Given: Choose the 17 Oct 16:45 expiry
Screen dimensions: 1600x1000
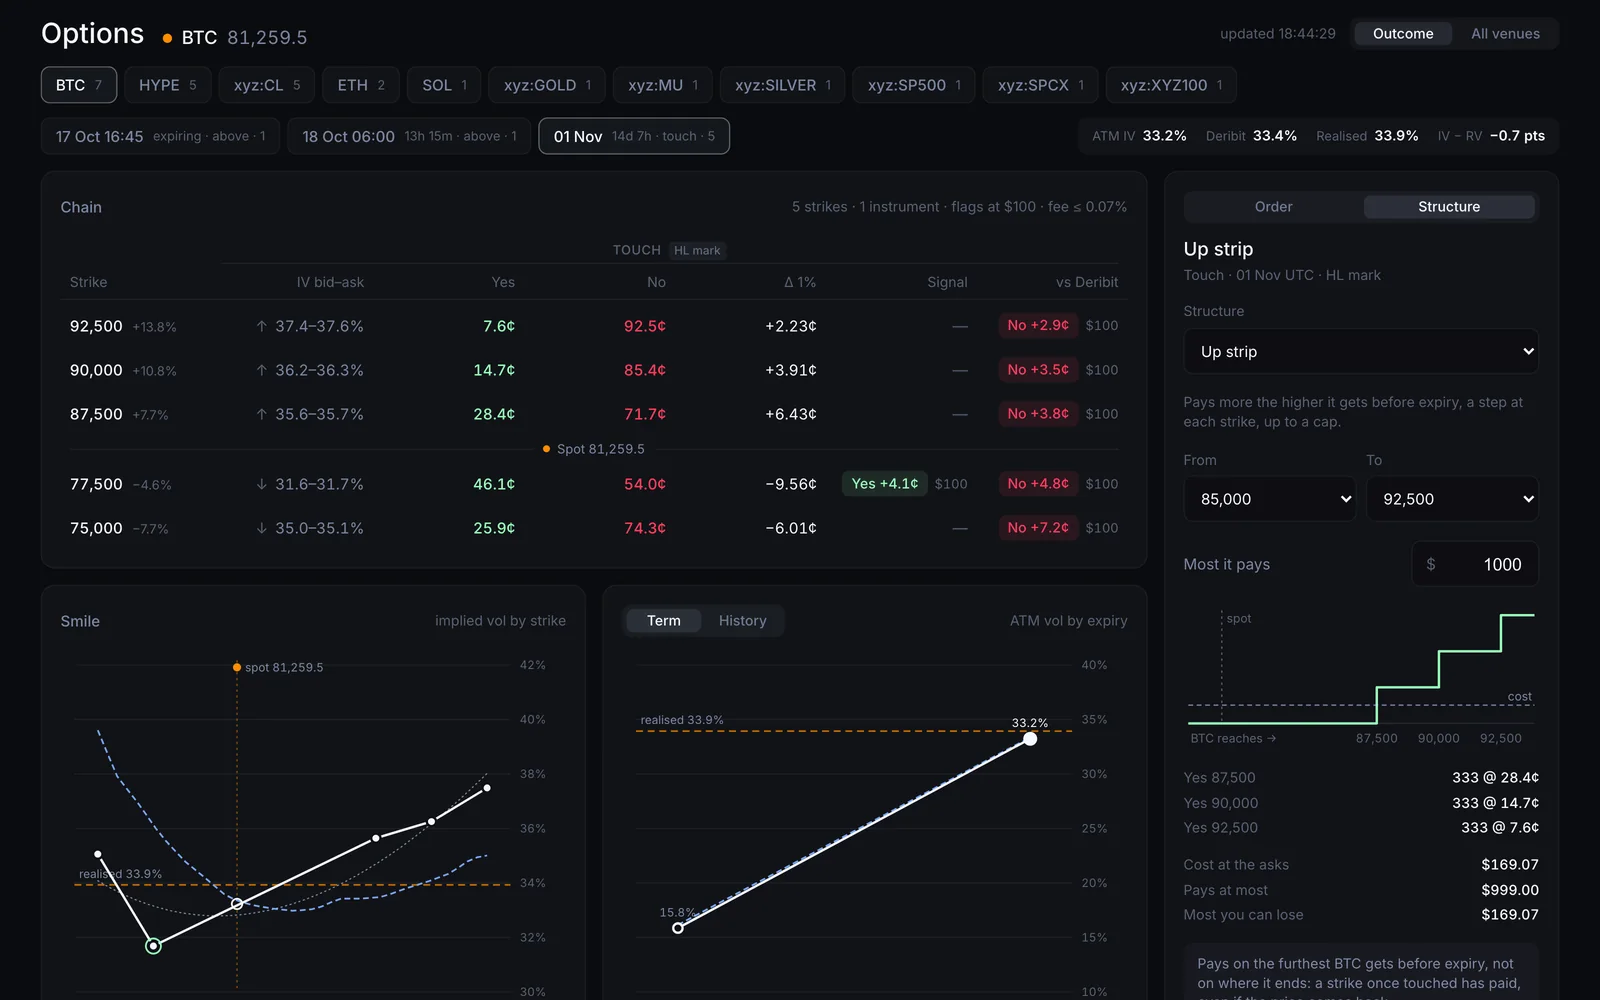Looking at the screenshot, I should coord(160,136).
